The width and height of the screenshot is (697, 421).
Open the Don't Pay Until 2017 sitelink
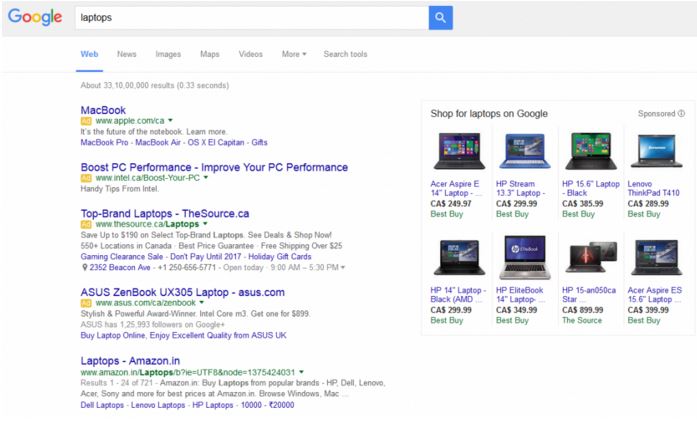[x=205, y=257]
